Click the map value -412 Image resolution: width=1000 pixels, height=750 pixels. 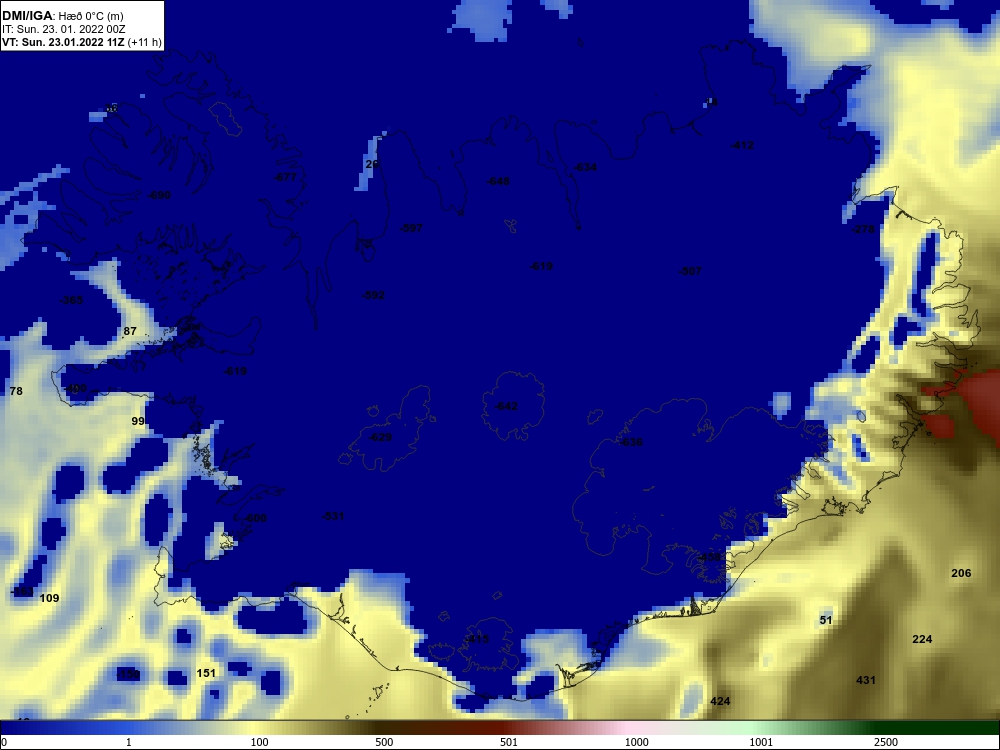(x=742, y=145)
